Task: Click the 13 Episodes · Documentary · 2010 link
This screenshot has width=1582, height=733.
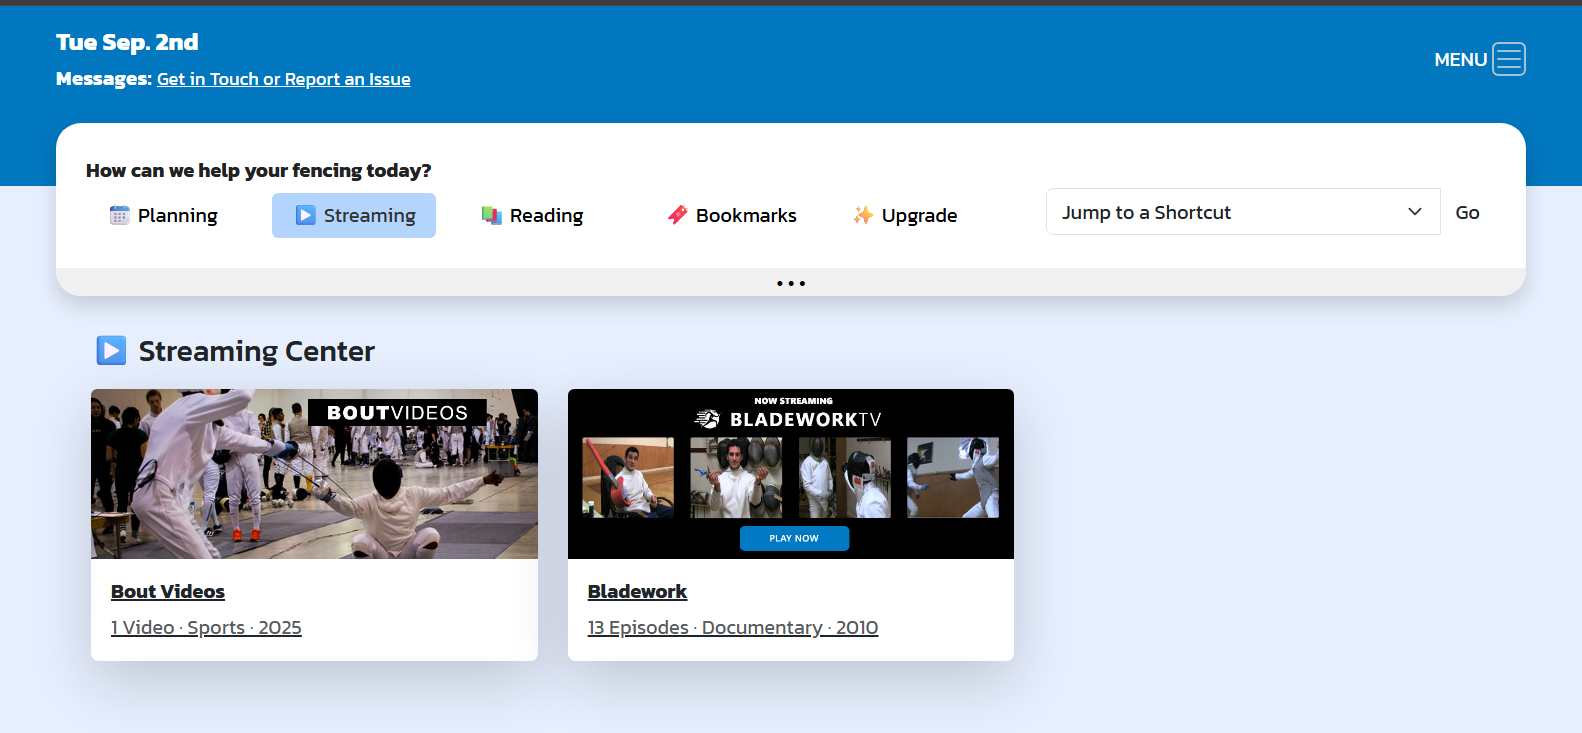Action: tap(733, 627)
